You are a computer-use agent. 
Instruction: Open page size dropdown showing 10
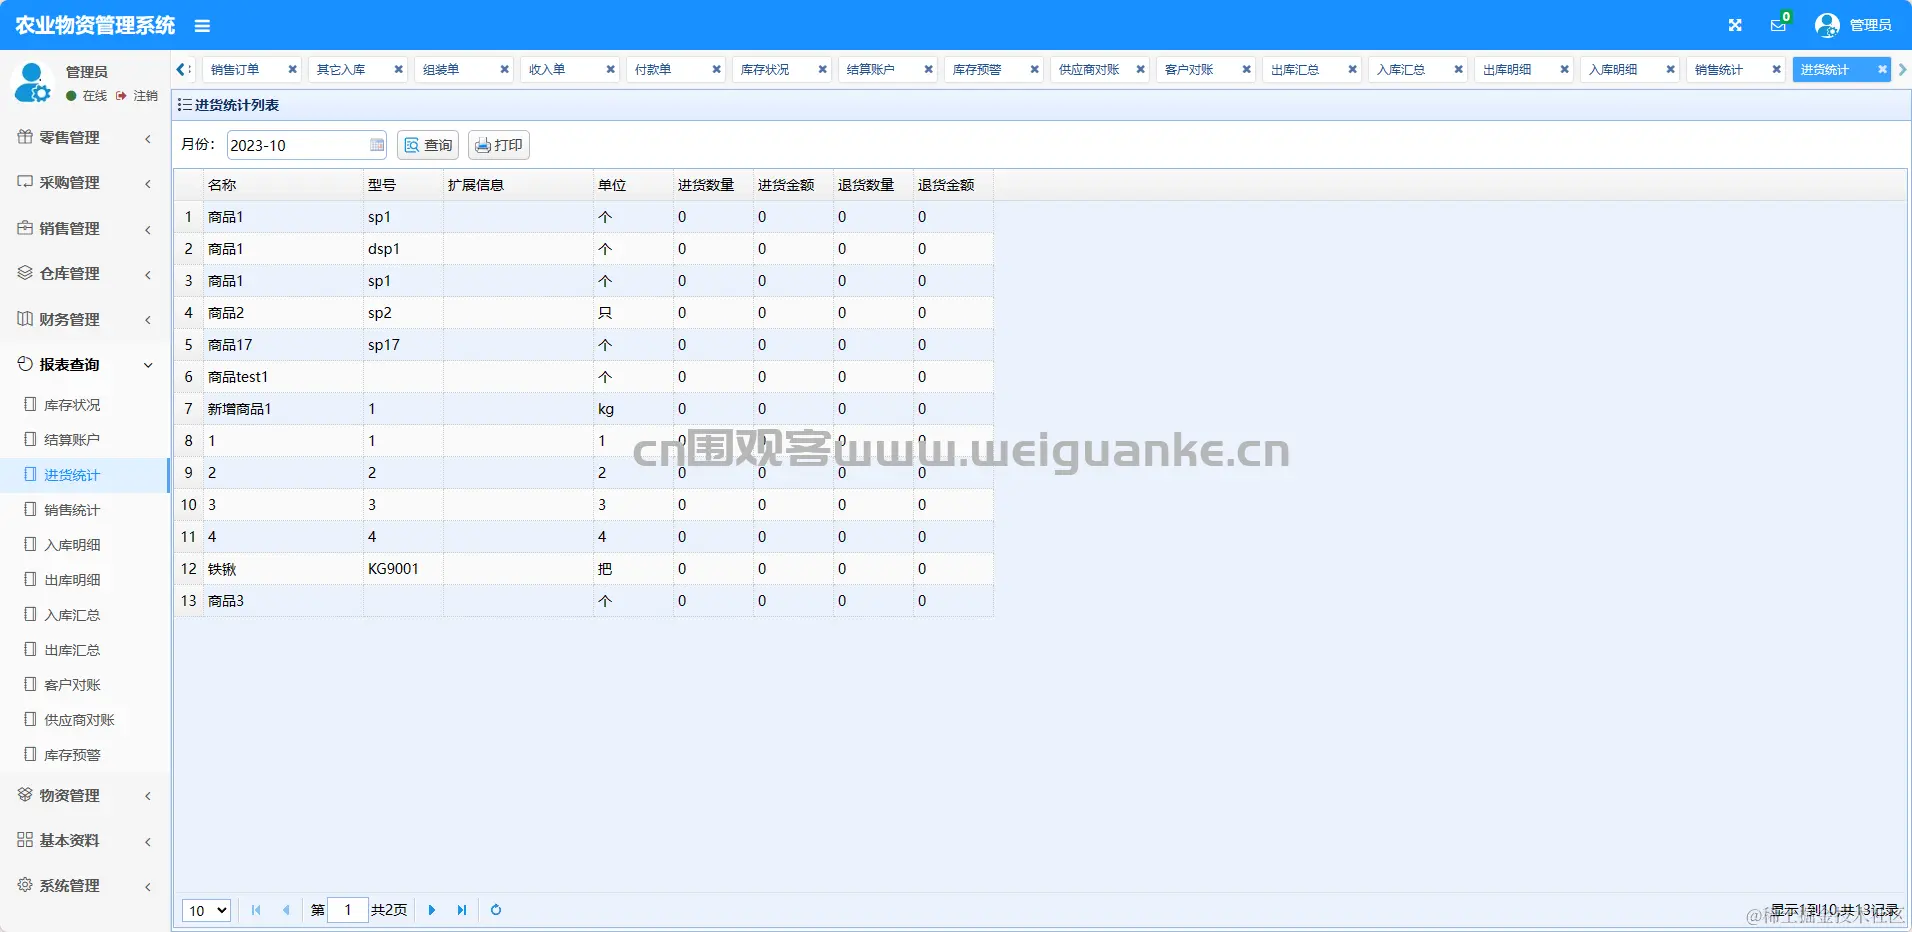(x=207, y=910)
